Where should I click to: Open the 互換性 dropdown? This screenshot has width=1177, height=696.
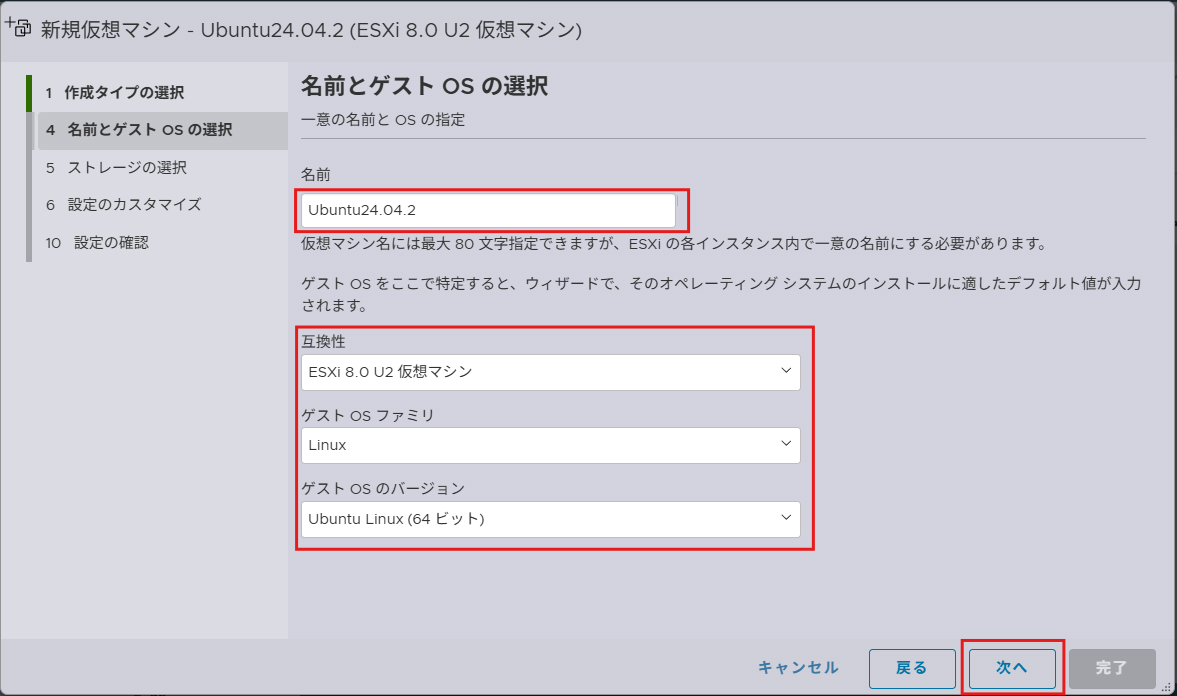550,372
